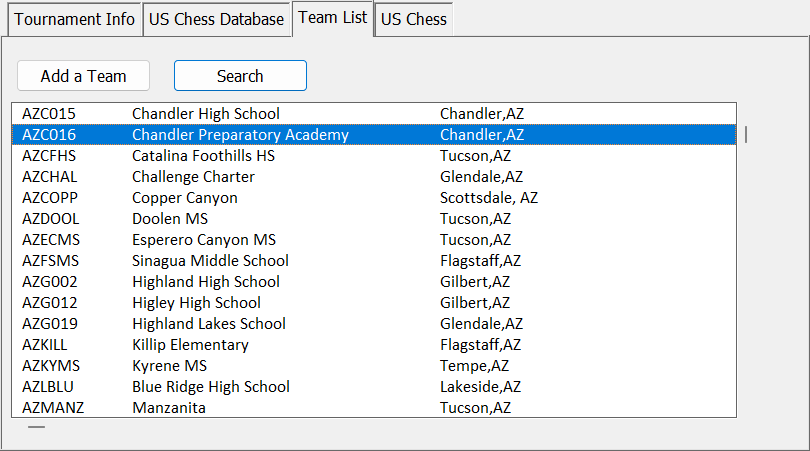Pick the Copper Canyon team entry
Viewport: 810px width, 451px height.
185,198
